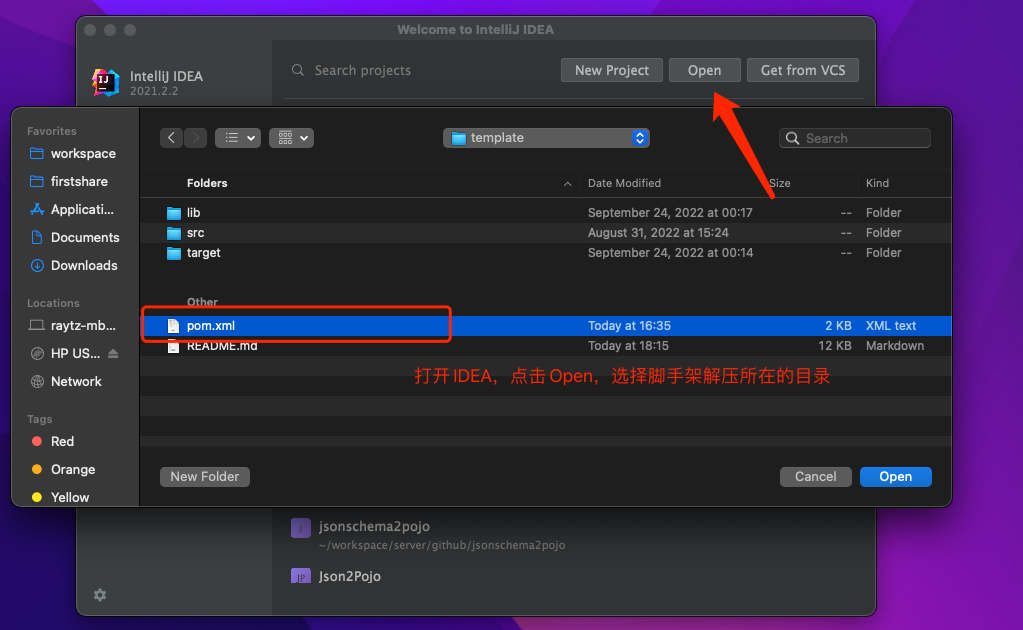The image size is (1023, 630).
Task: Open list view options dropdown
Action: point(238,138)
